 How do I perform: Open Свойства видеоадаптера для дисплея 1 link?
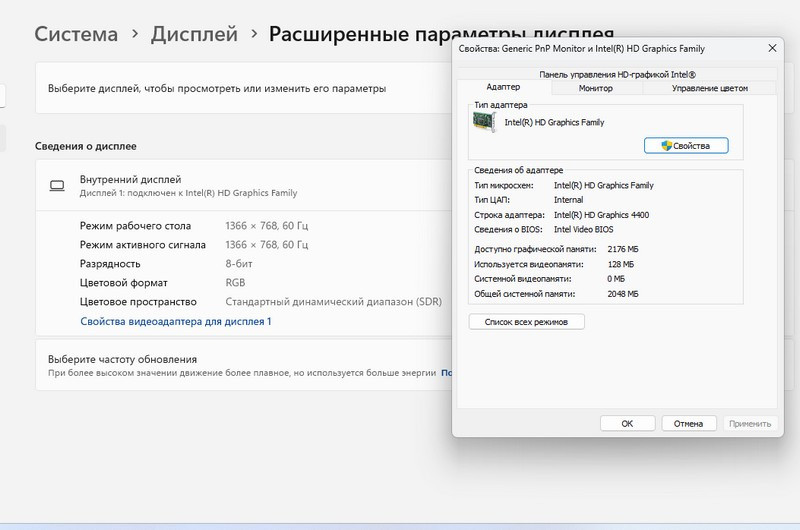tap(176, 321)
